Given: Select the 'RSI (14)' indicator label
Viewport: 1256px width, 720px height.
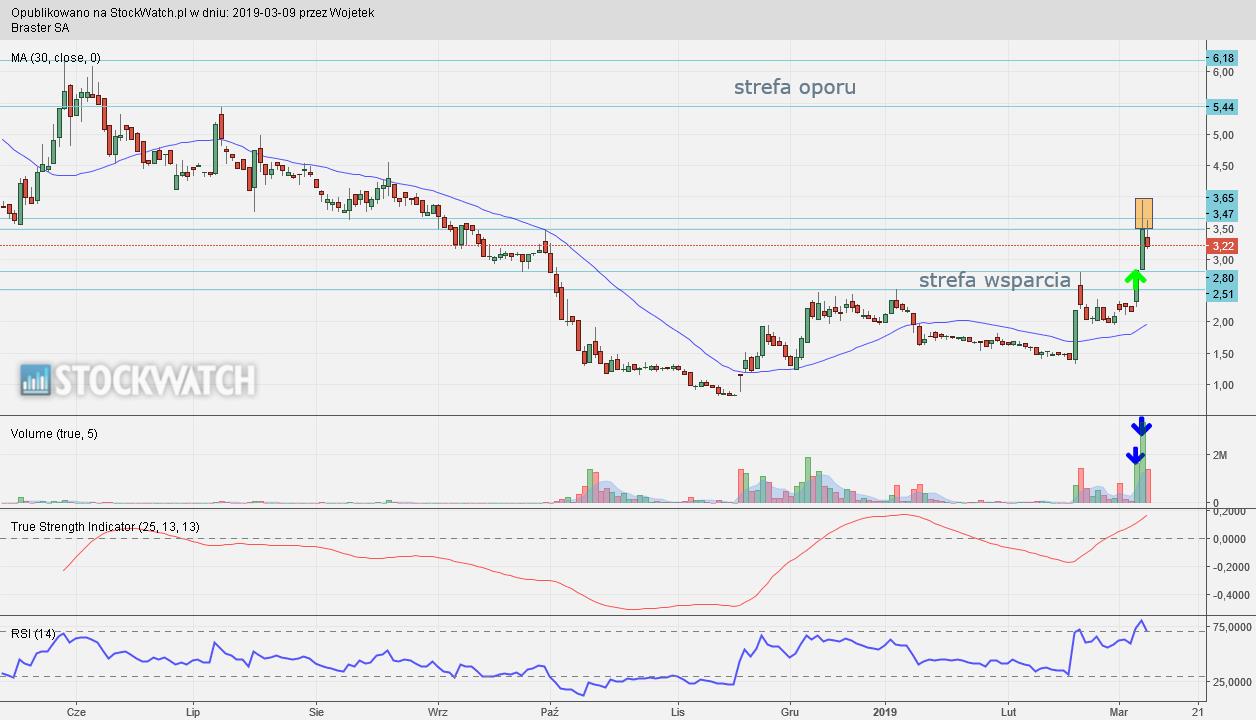Looking at the screenshot, I should tap(33, 633).
